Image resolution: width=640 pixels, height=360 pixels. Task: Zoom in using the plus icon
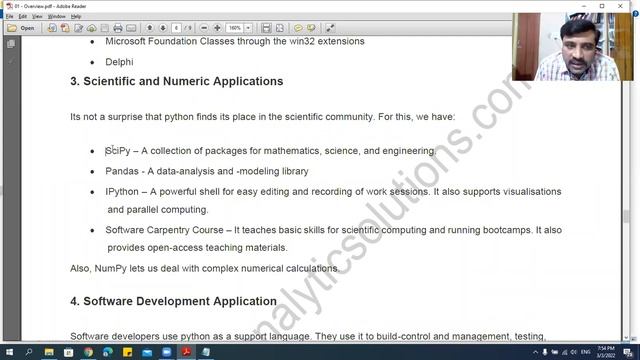[217, 28]
